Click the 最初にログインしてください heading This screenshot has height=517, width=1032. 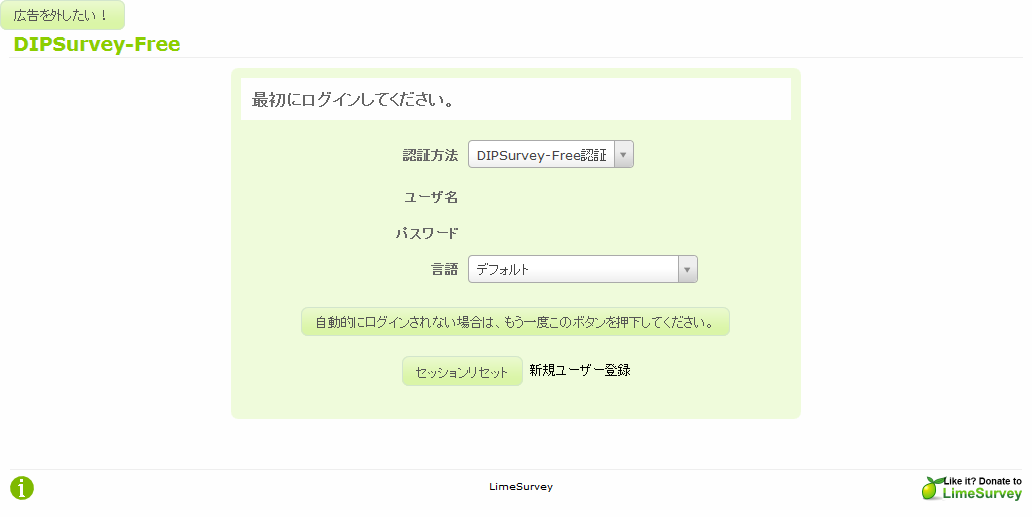click(353, 100)
